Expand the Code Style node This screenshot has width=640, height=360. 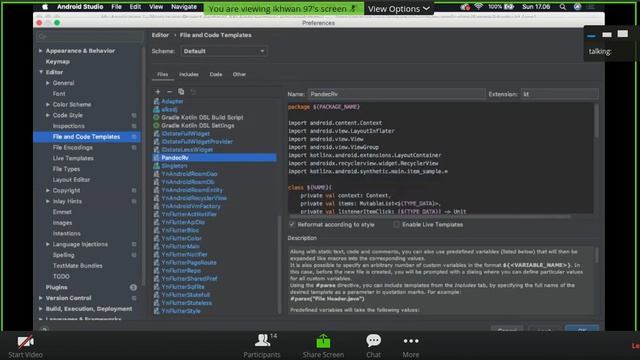pos(48,115)
